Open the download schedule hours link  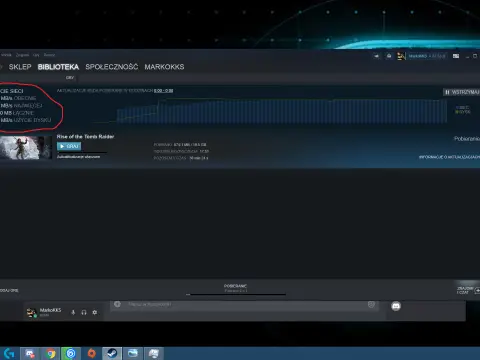[x=163, y=91]
